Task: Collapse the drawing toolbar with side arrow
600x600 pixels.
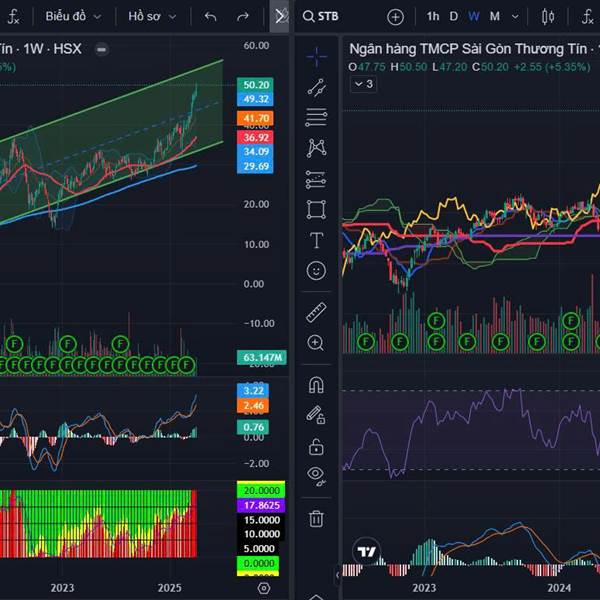Action: (x=337, y=575)
